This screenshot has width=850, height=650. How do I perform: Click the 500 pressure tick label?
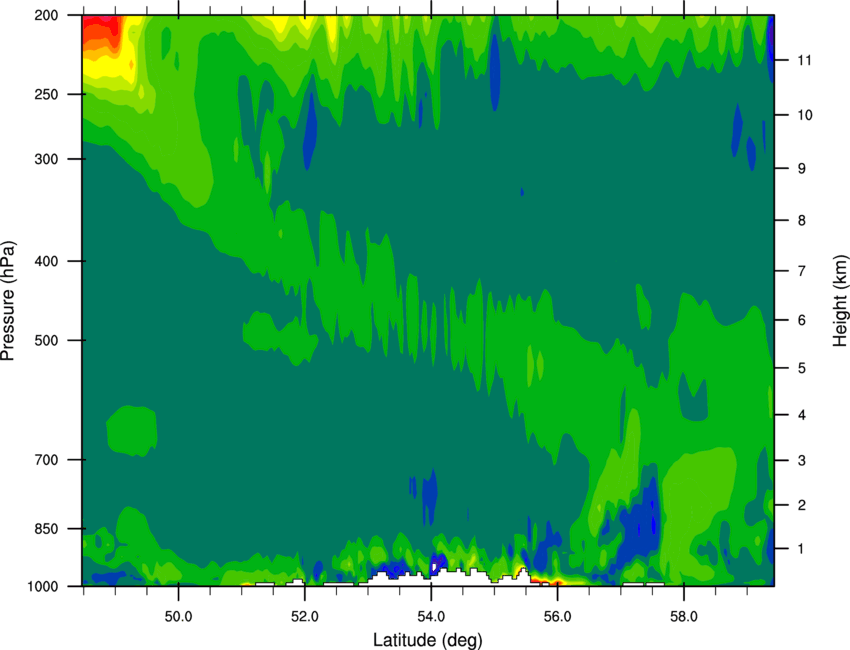pos(46,340)
